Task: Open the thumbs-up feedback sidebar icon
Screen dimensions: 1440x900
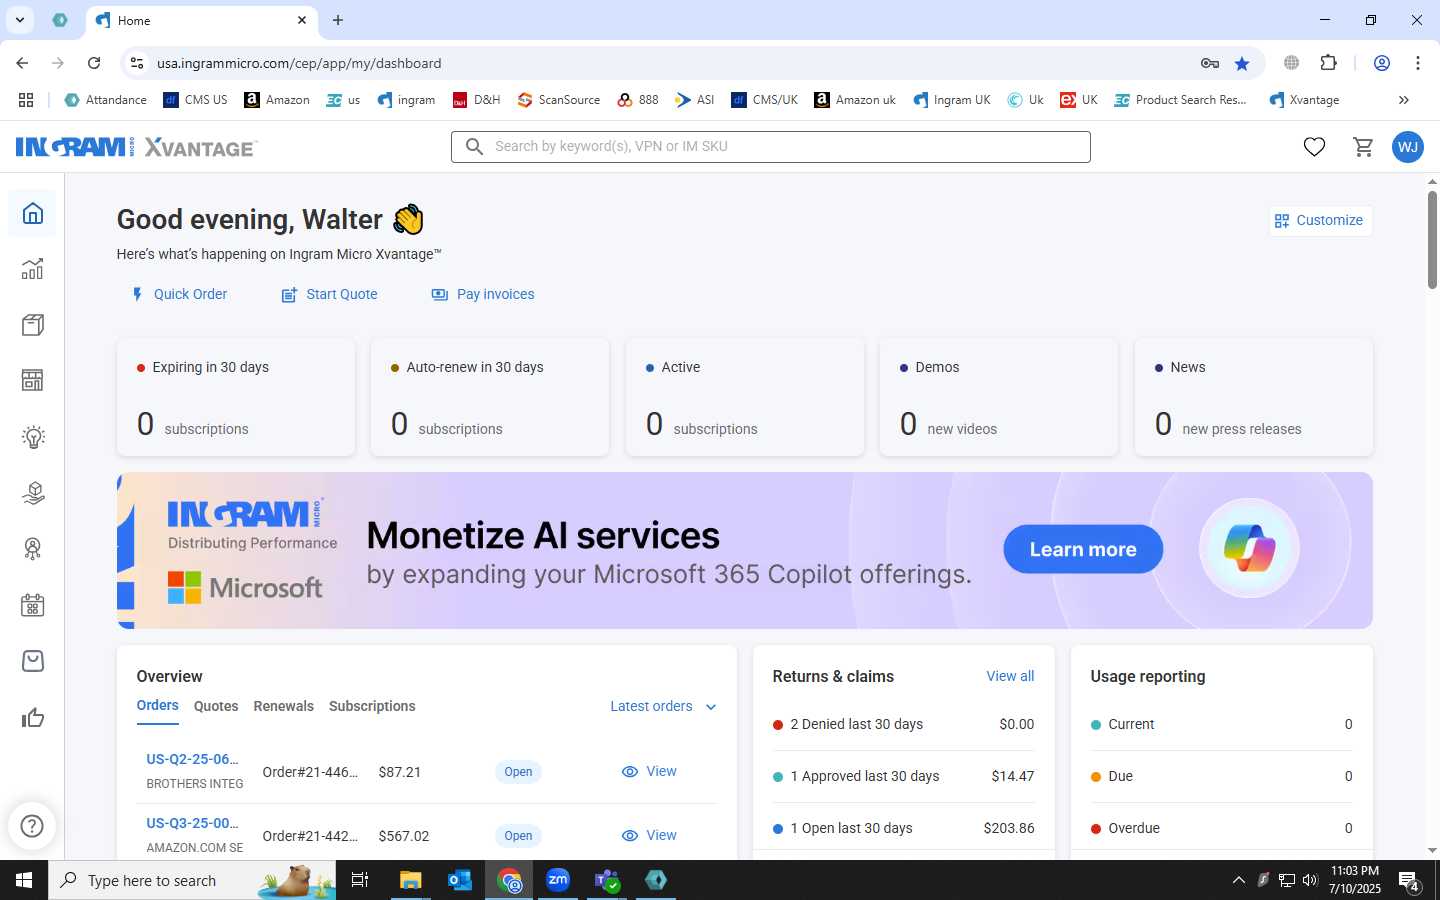Action: point(33,717)
